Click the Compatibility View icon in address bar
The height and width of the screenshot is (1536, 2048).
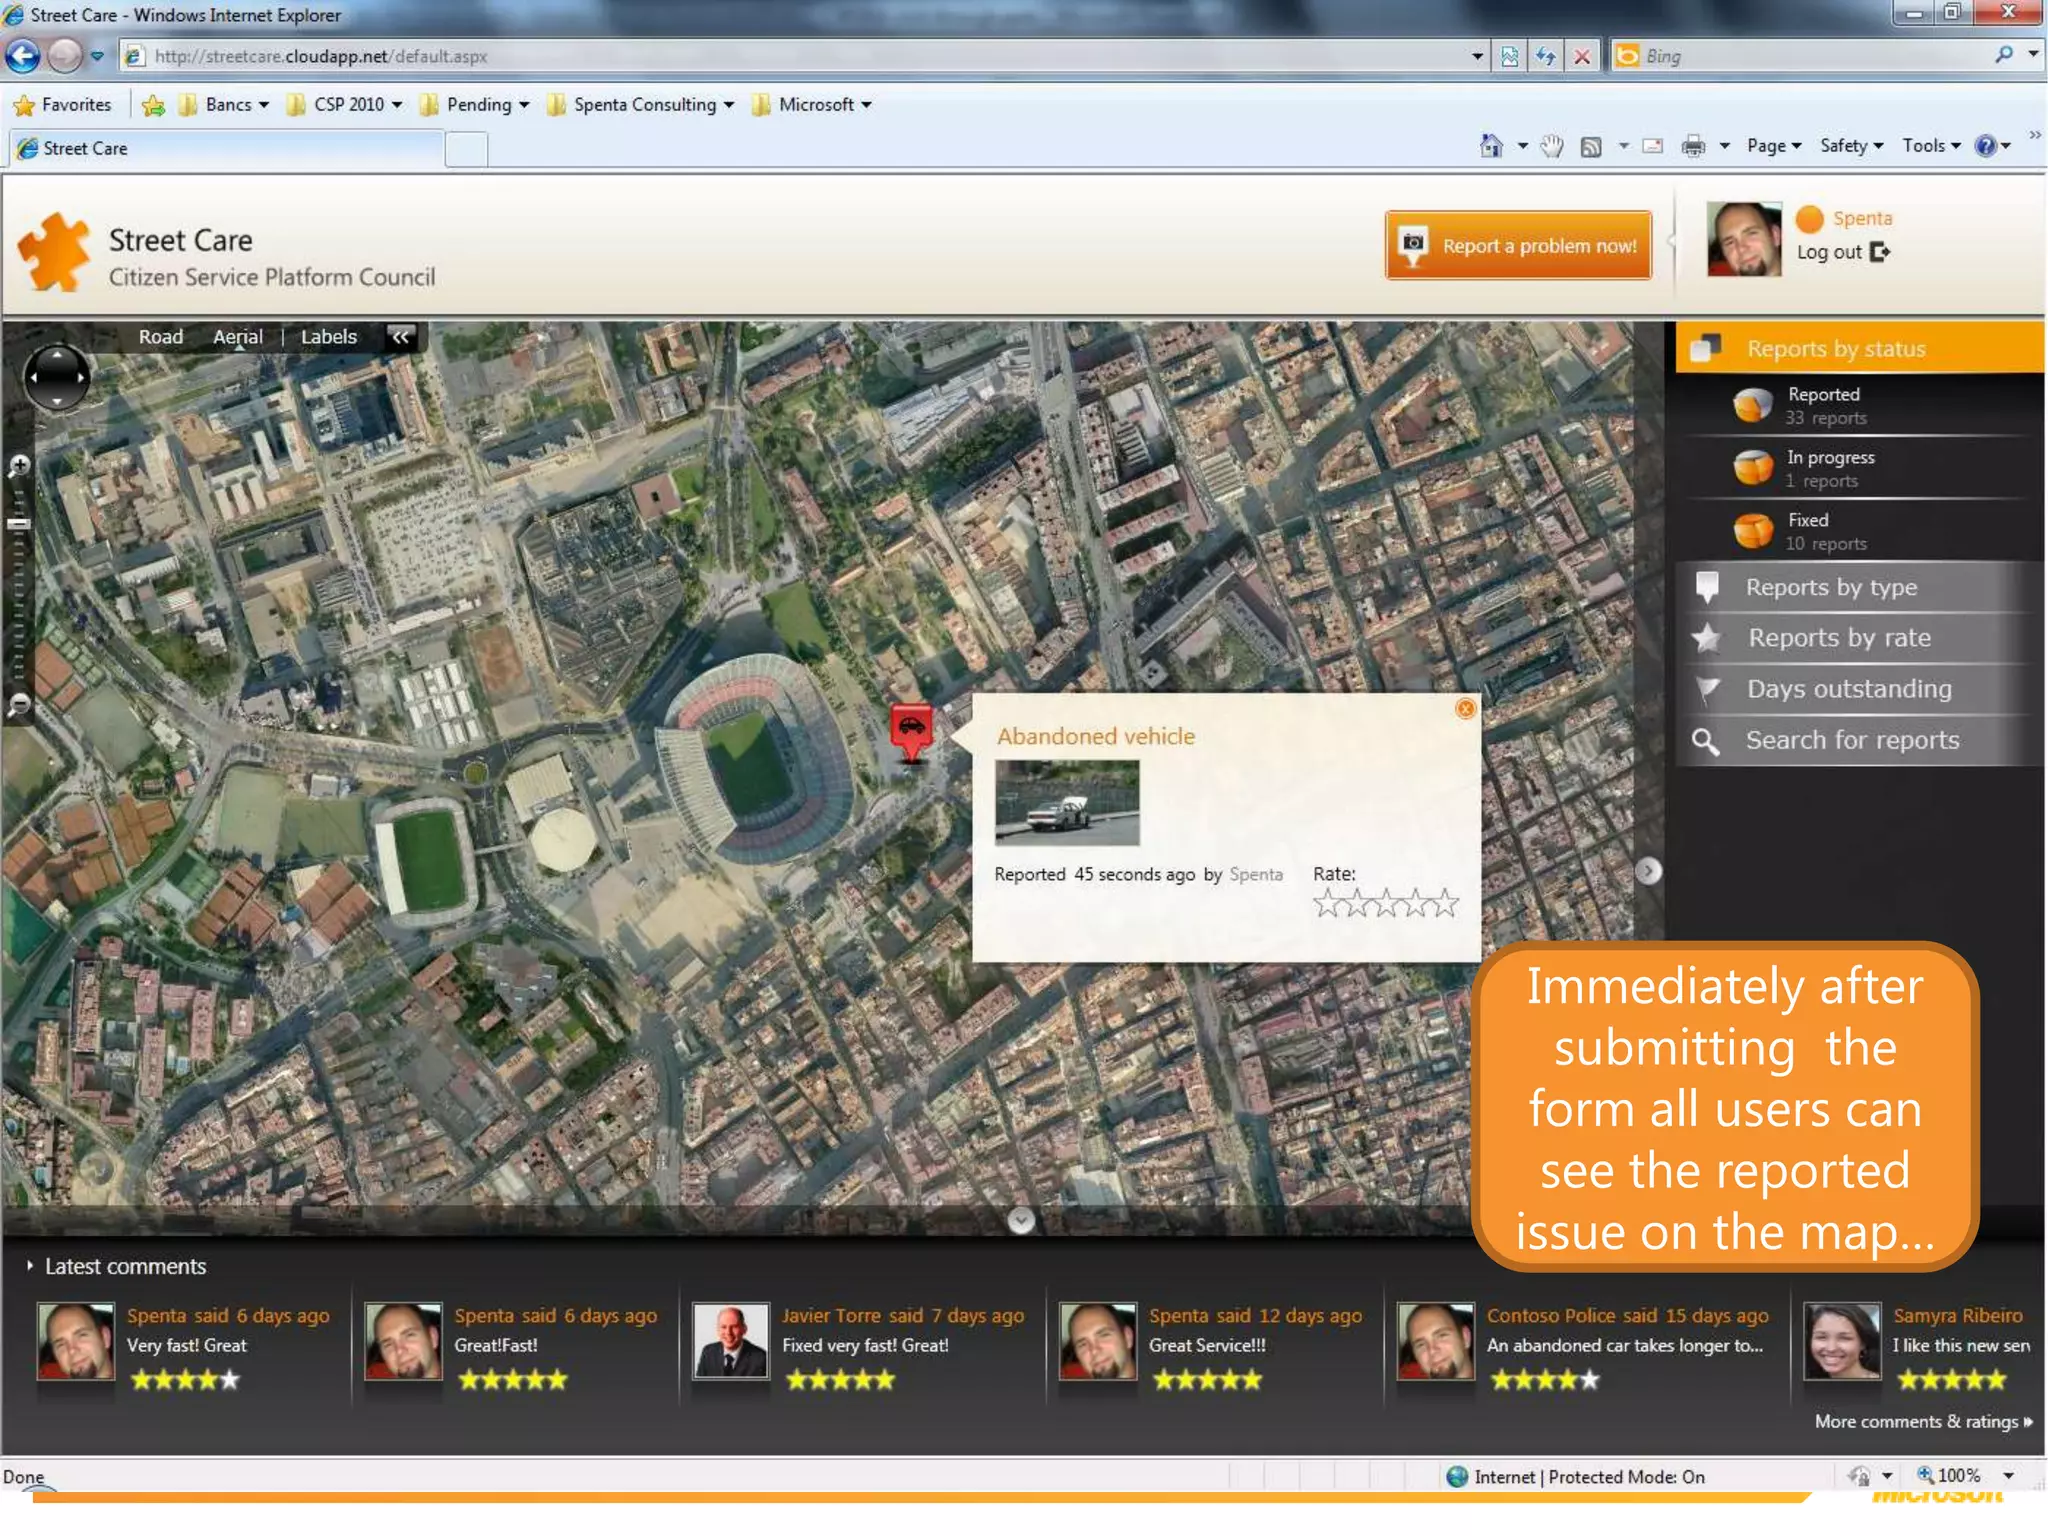1509,56
